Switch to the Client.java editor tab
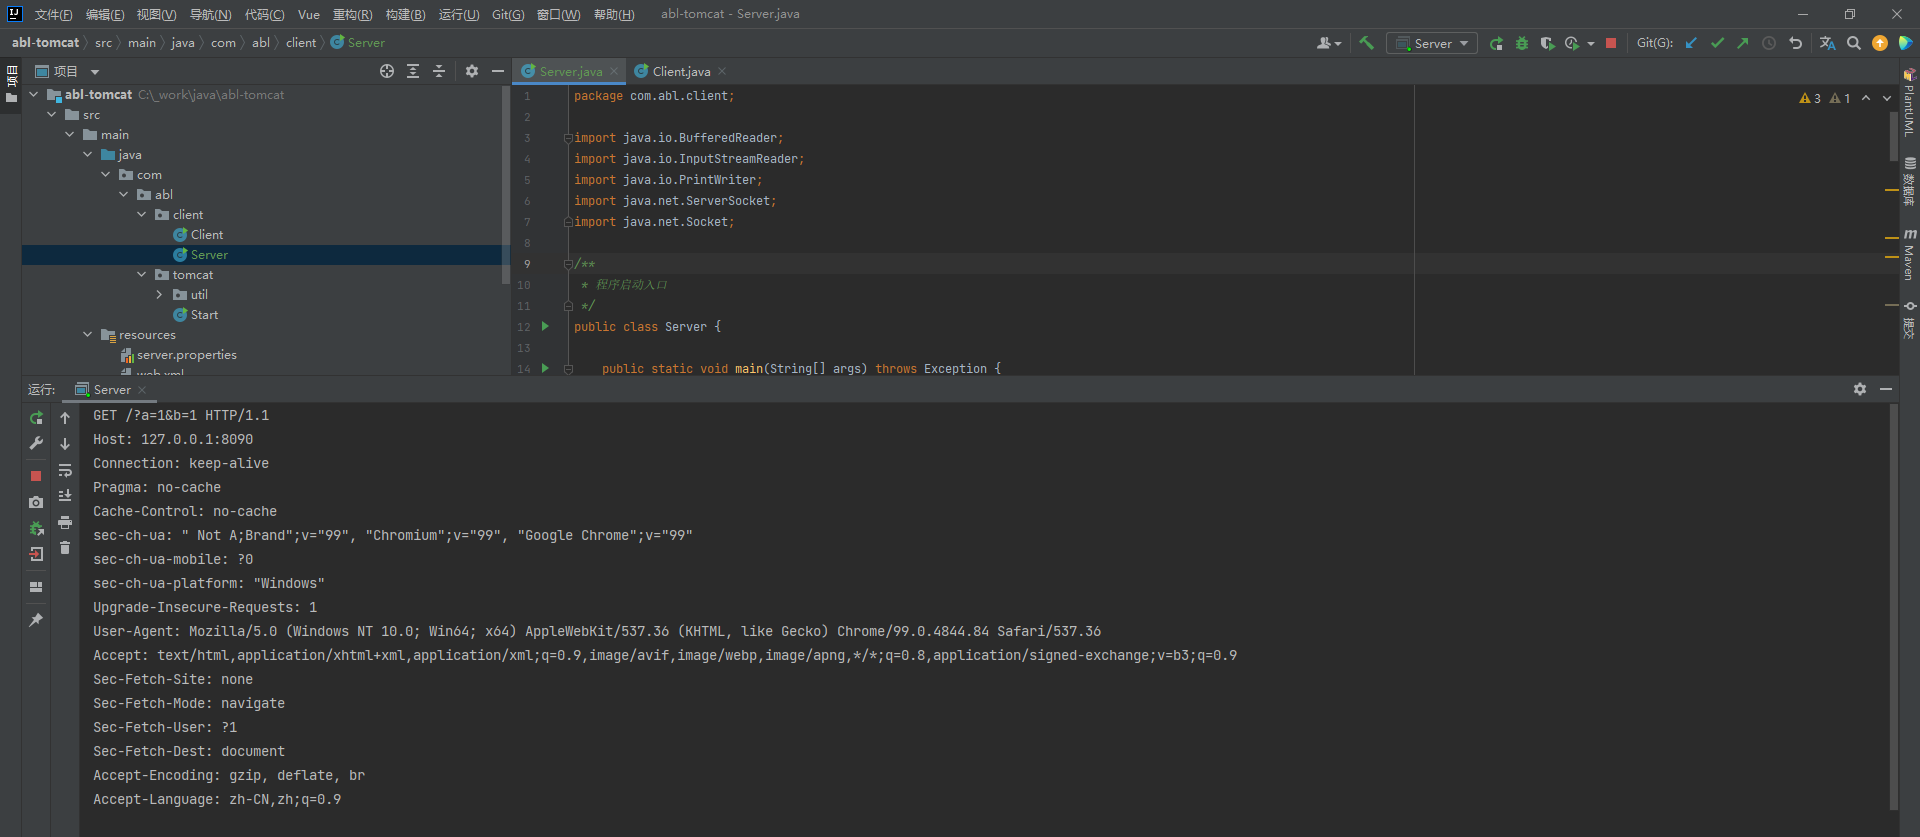Viewport: 1920px width, 837px height. coord(680,71)
